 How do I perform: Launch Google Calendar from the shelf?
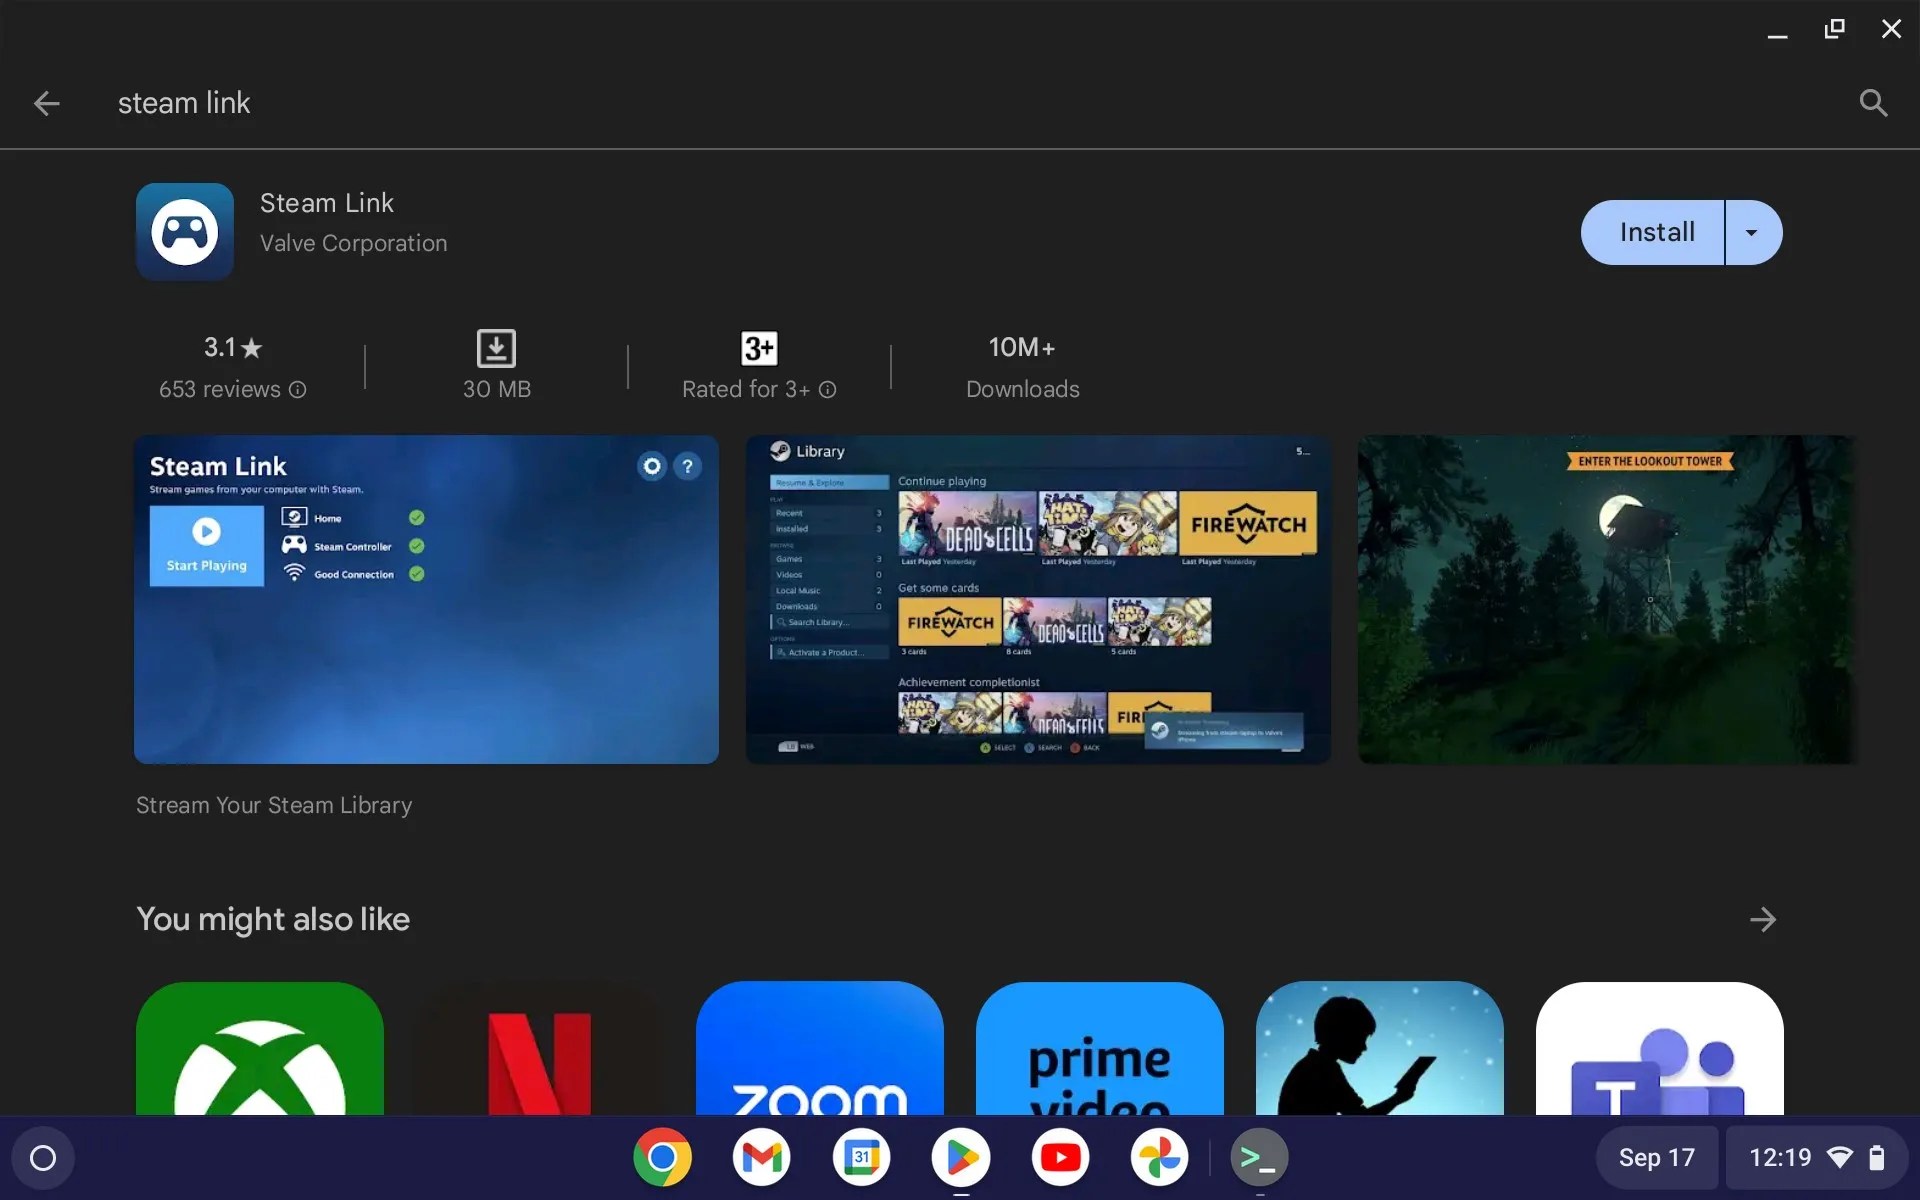(861, 1157)
